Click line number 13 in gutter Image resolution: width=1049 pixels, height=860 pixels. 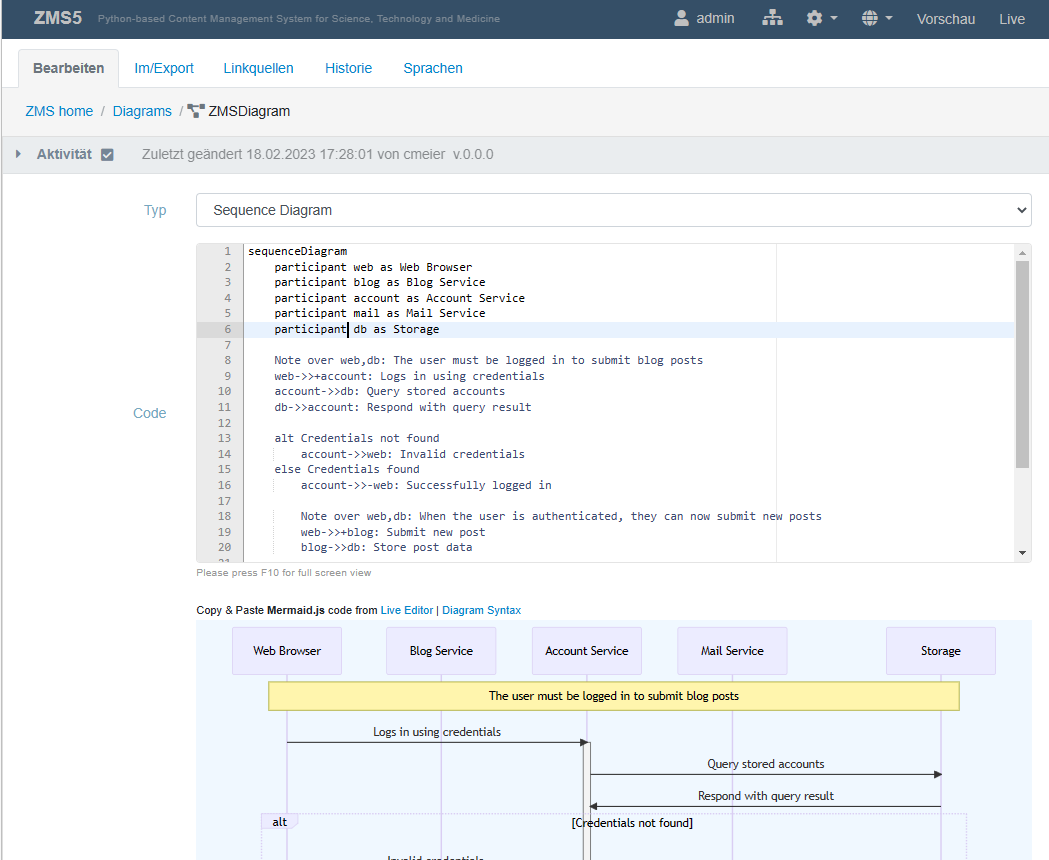pos(224,438)
